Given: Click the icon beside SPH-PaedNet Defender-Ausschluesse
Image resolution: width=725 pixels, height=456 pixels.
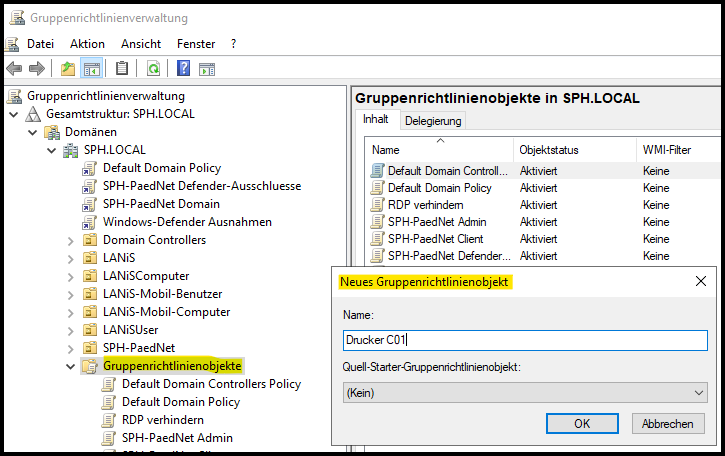Looking at the screenshot, I should 89,186.
